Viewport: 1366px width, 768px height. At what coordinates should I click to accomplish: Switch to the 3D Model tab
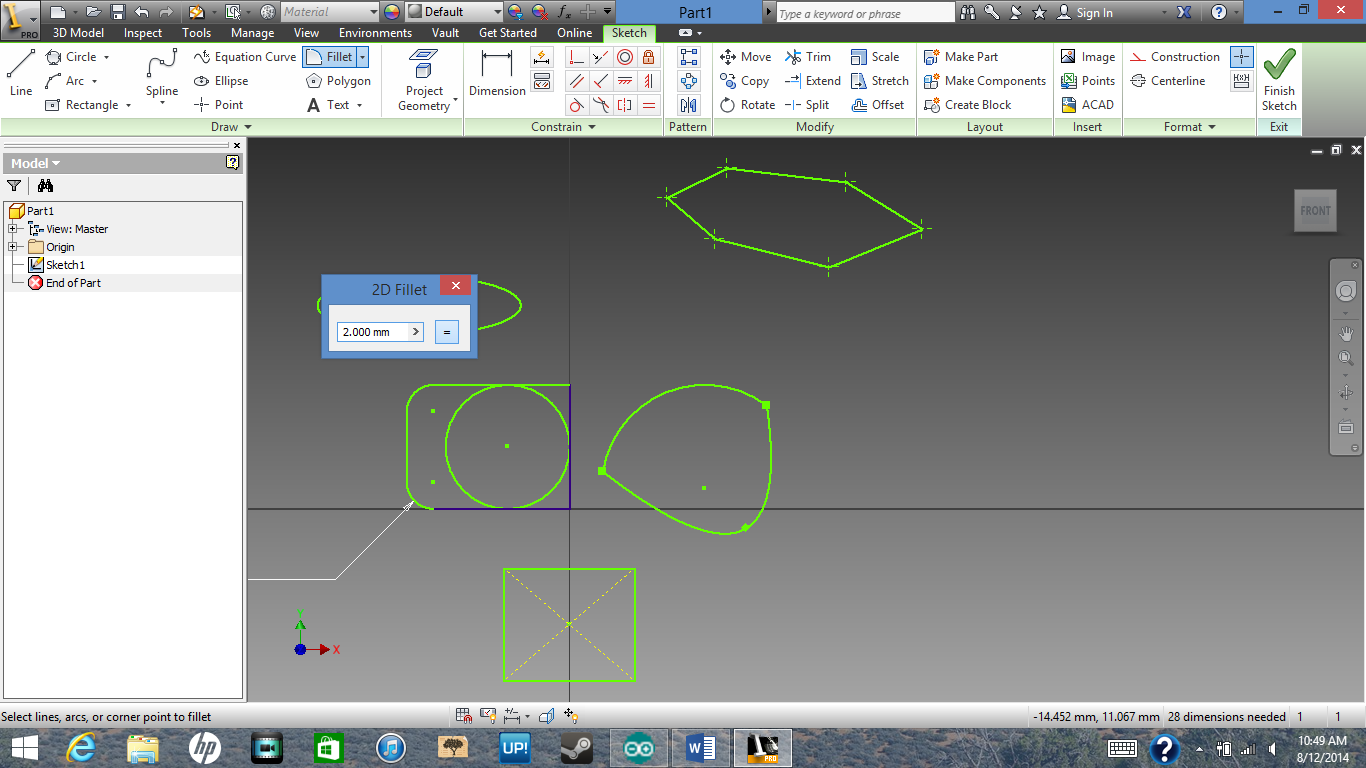tap(76, 32)
